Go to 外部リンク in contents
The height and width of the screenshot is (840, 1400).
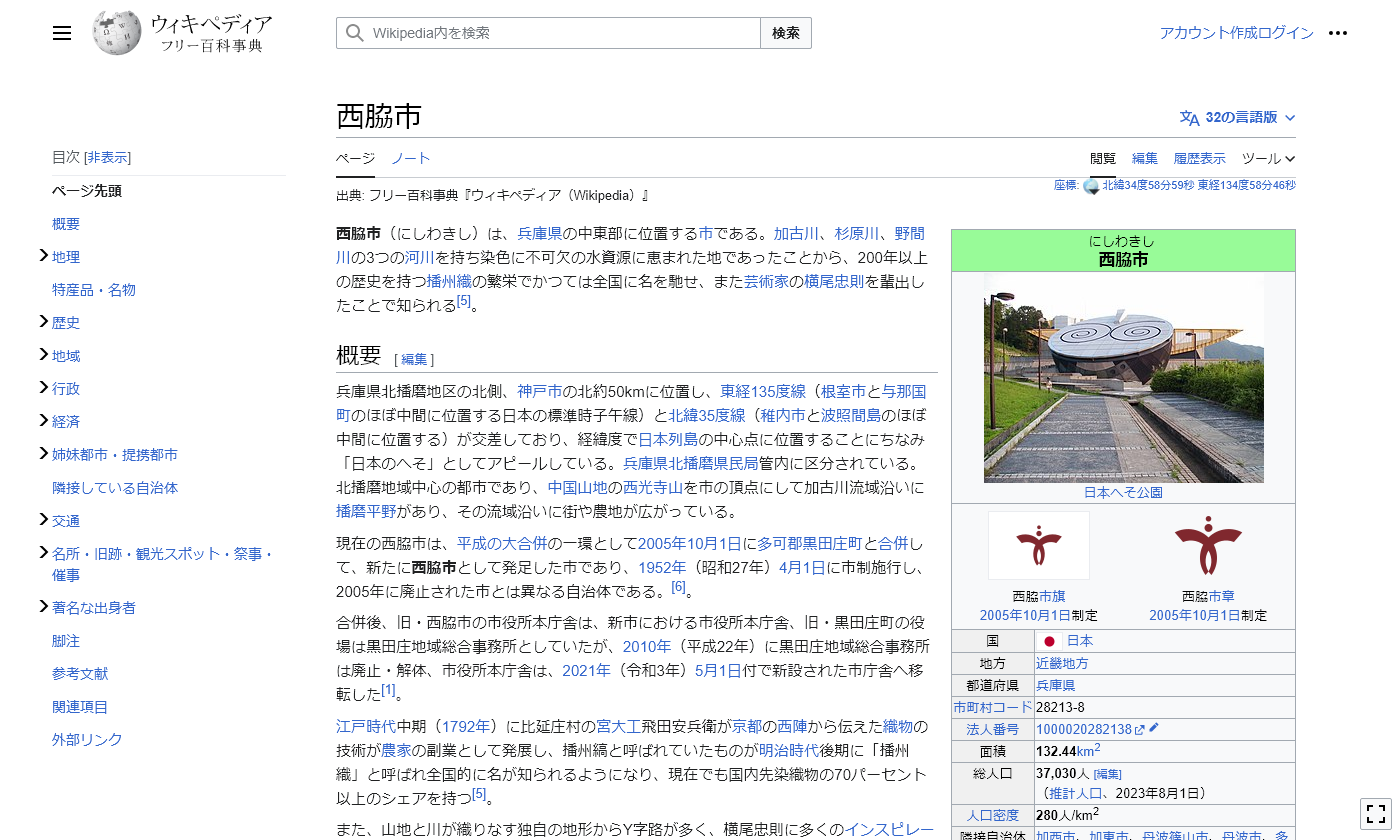pyautogui.click(x=87, y=740)
